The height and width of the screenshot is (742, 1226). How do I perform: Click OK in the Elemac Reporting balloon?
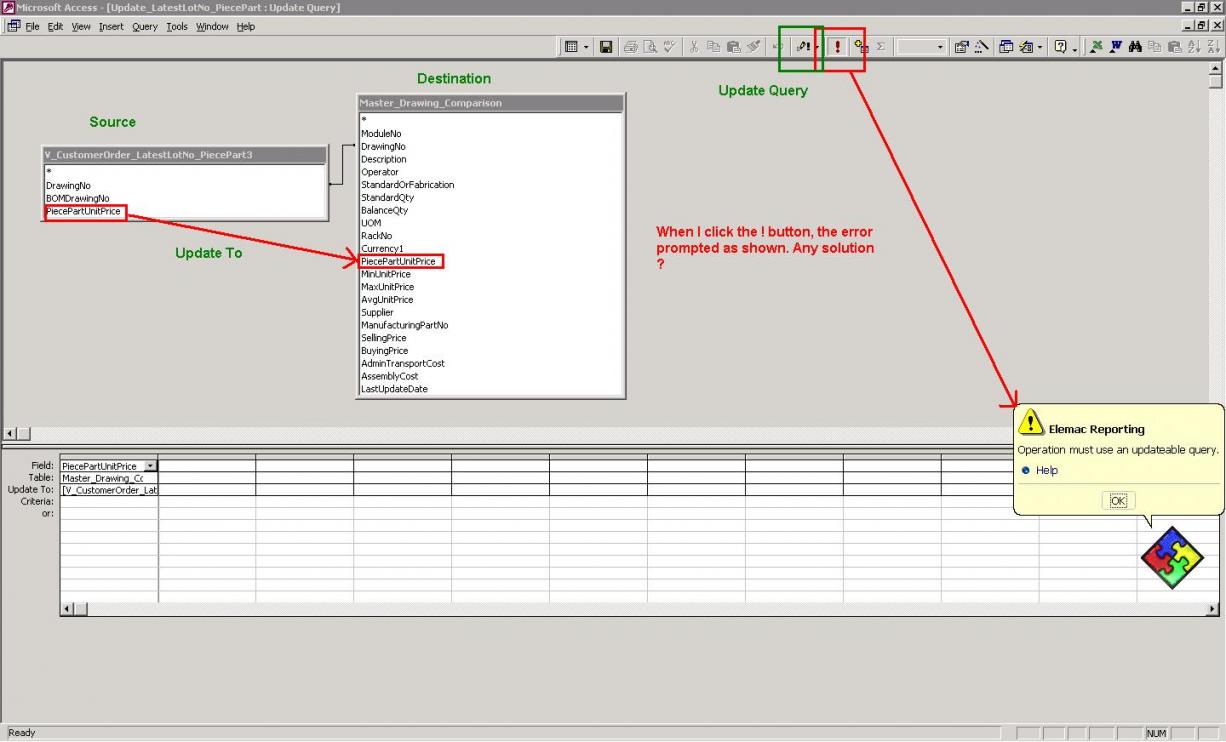tap(1118, 501)
